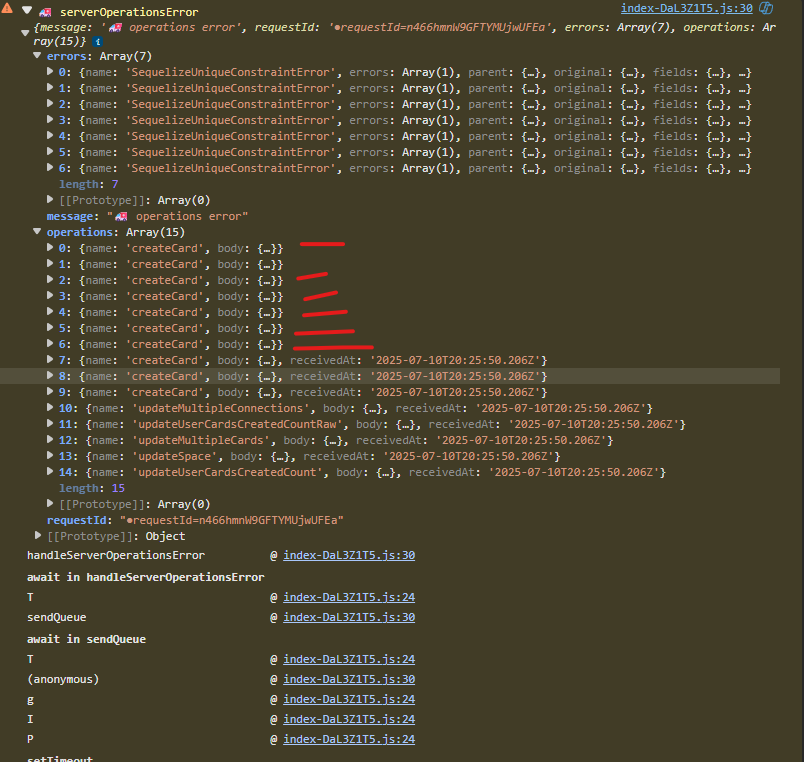Expand error 6 SequelizeUniqueConstraintError entry

point(51,169)
